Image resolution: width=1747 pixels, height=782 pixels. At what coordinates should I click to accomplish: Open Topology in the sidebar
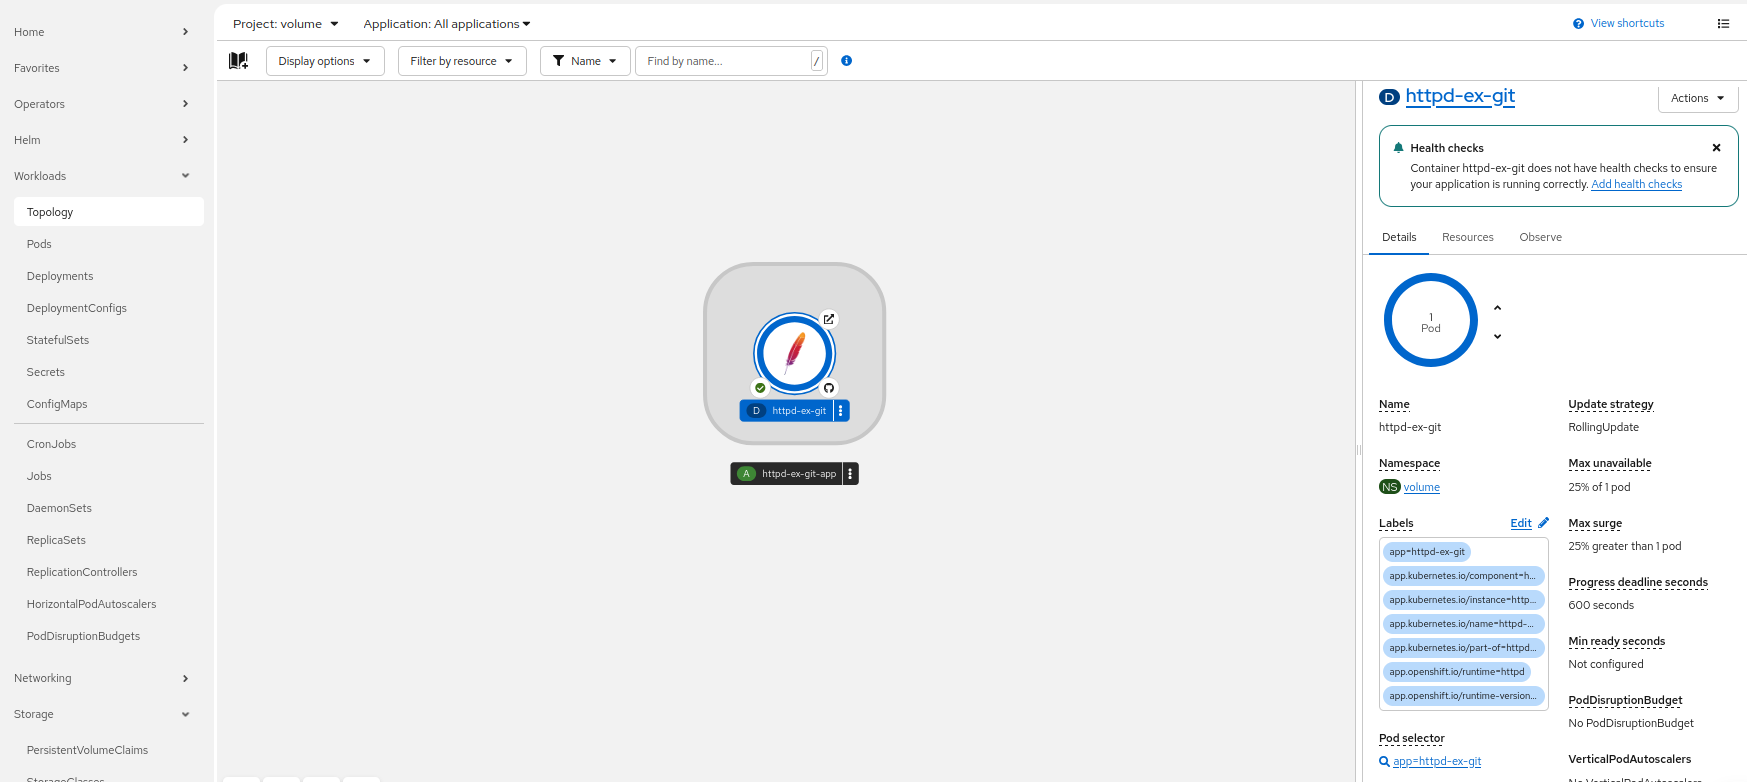109,212
